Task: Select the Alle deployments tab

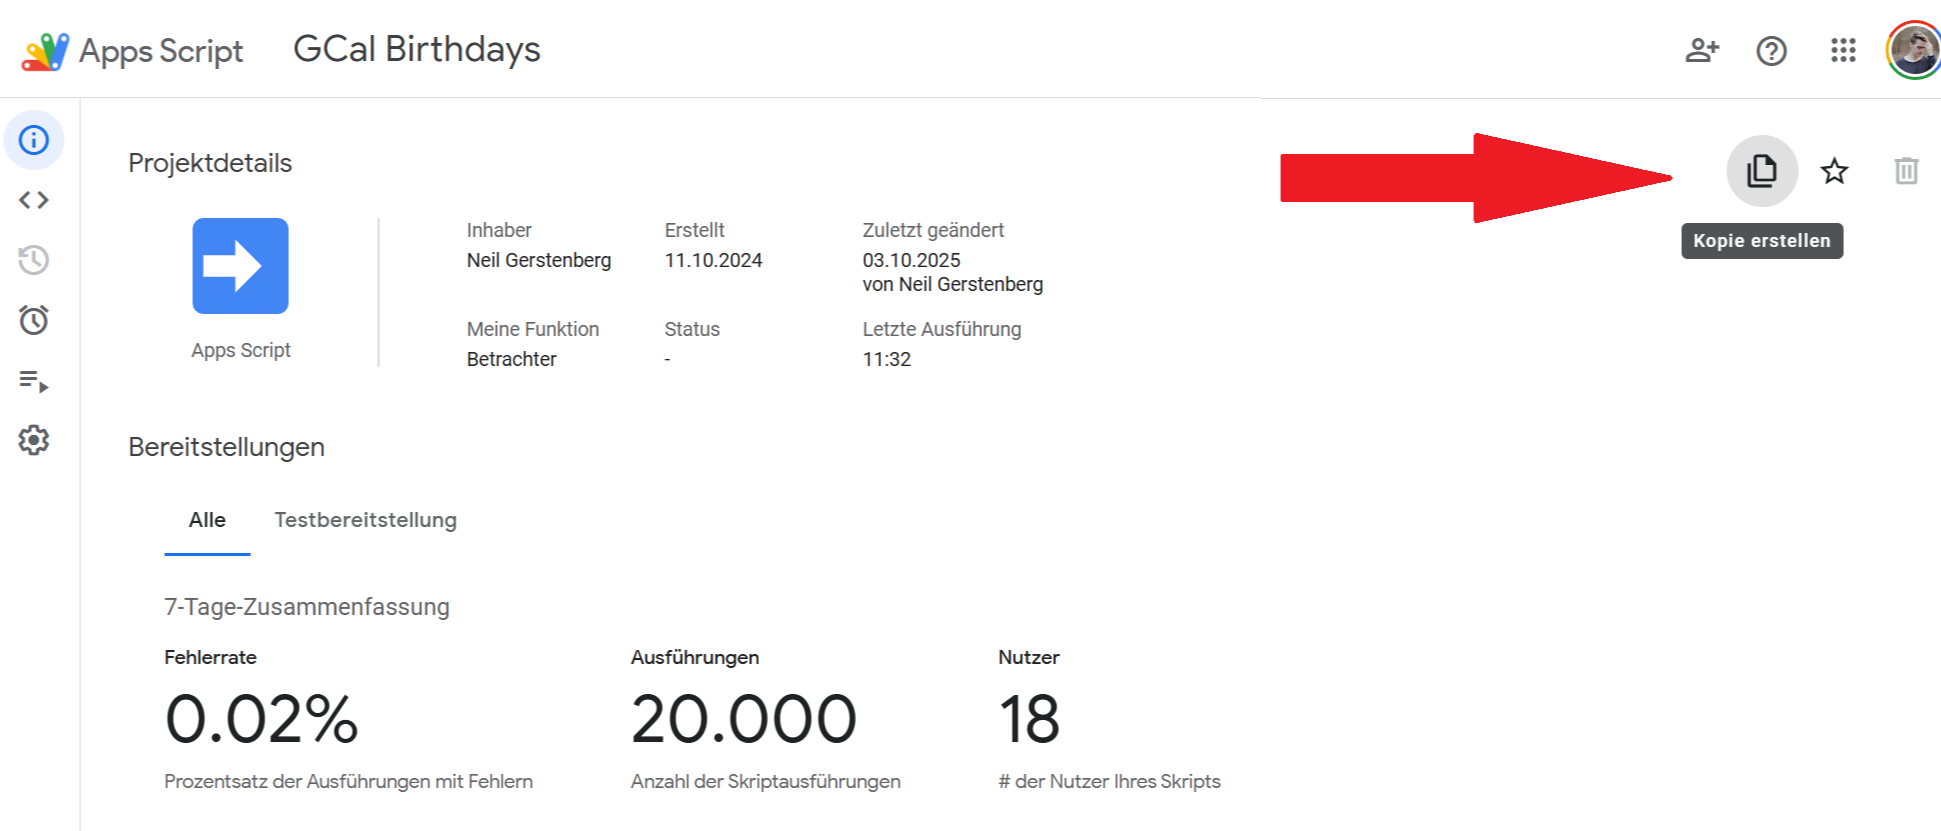Action: pyautogui.click(x=207, y=520)
